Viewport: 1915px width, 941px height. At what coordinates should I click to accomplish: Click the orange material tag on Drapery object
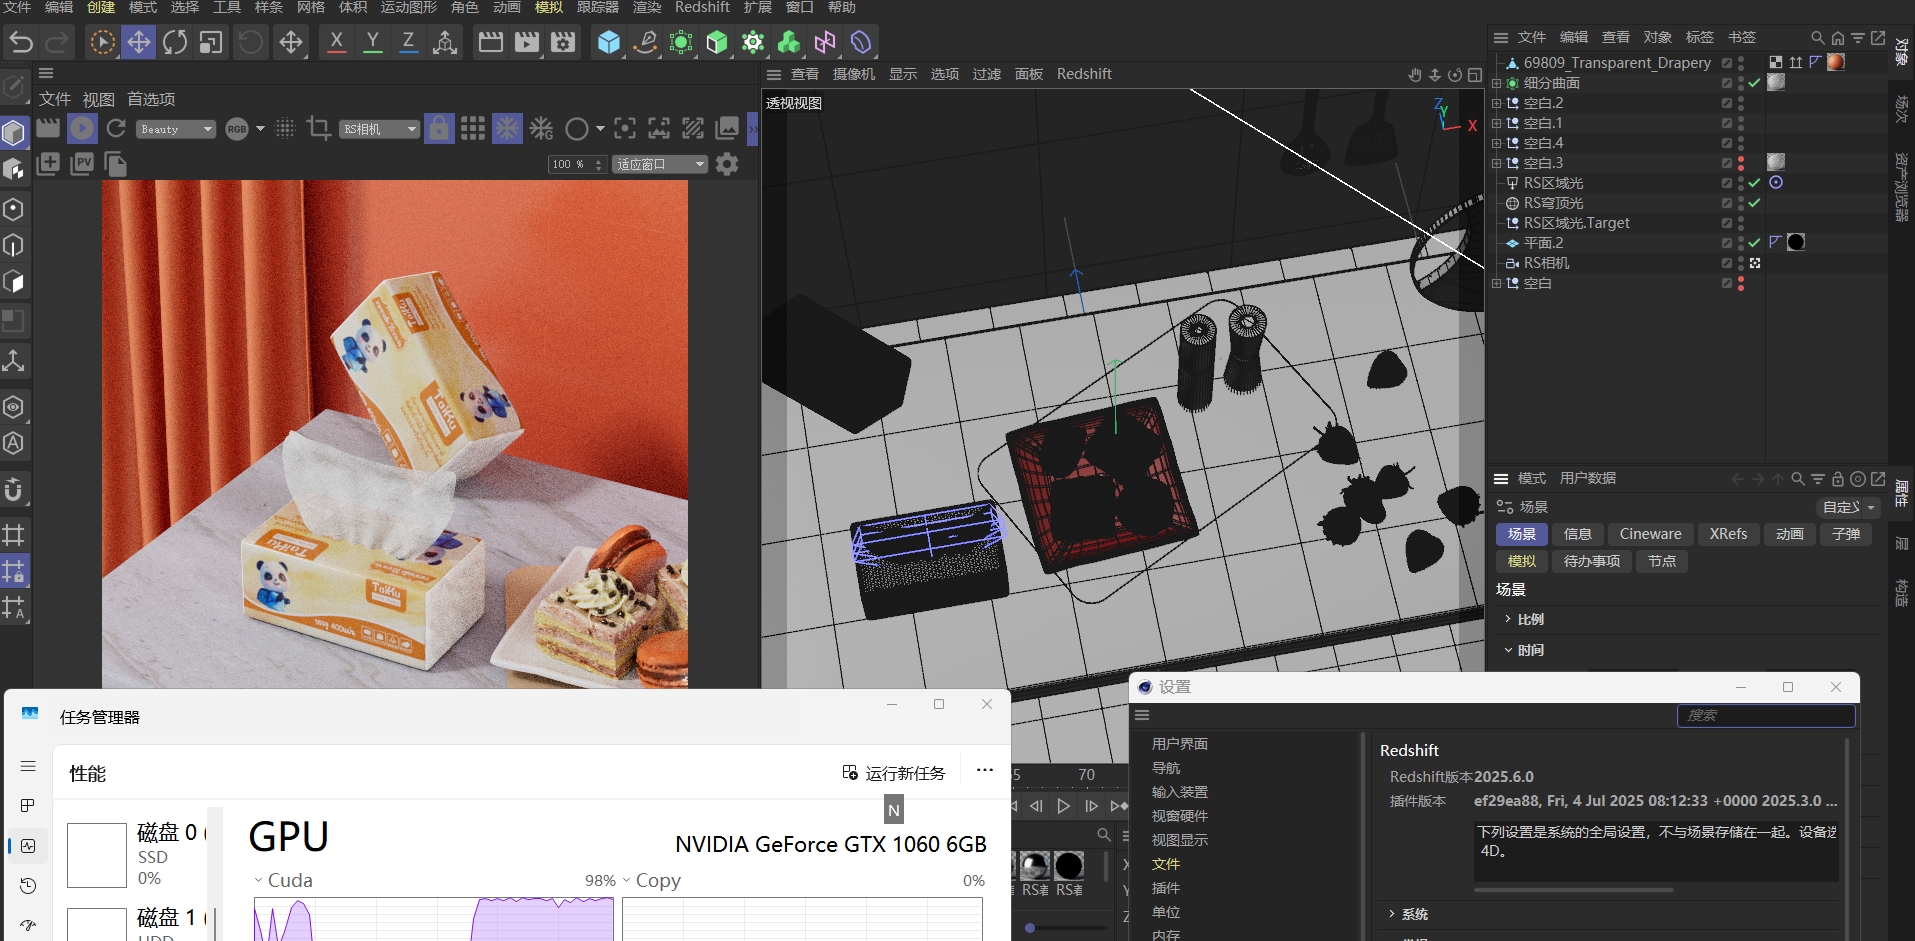tap(1835, 62)
